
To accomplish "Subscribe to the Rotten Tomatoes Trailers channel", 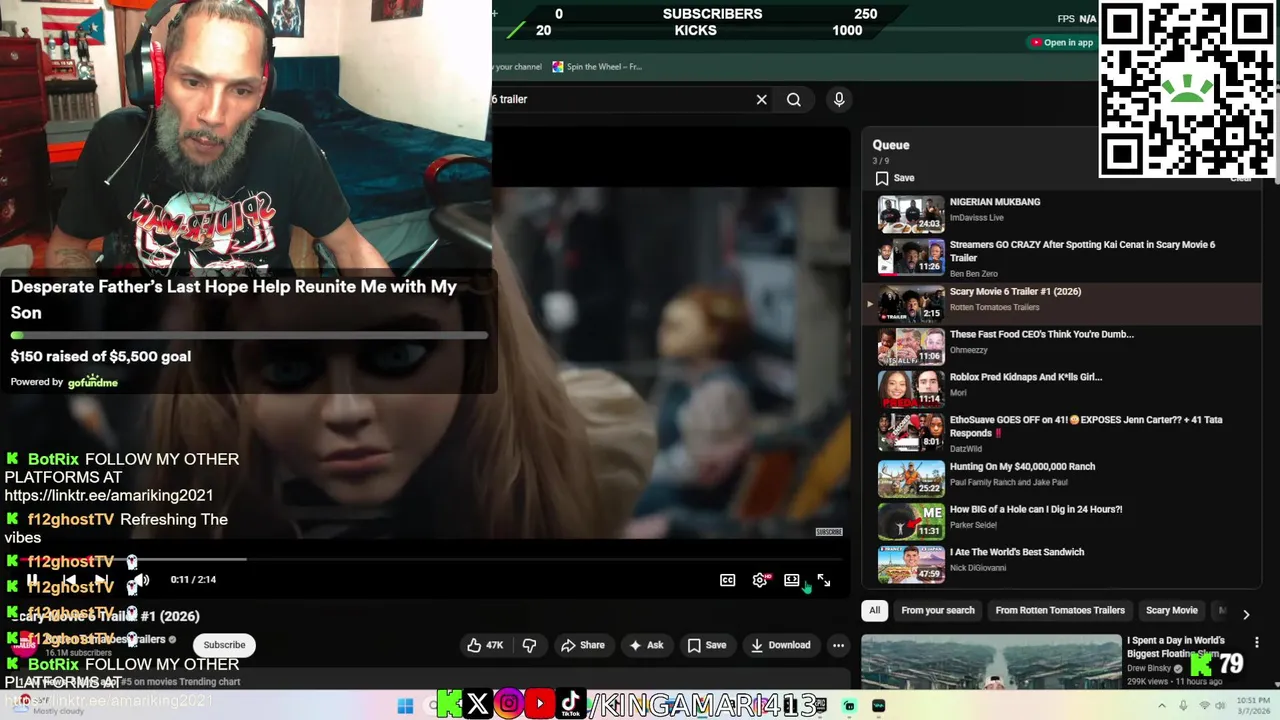I will (x=224, y=645).
